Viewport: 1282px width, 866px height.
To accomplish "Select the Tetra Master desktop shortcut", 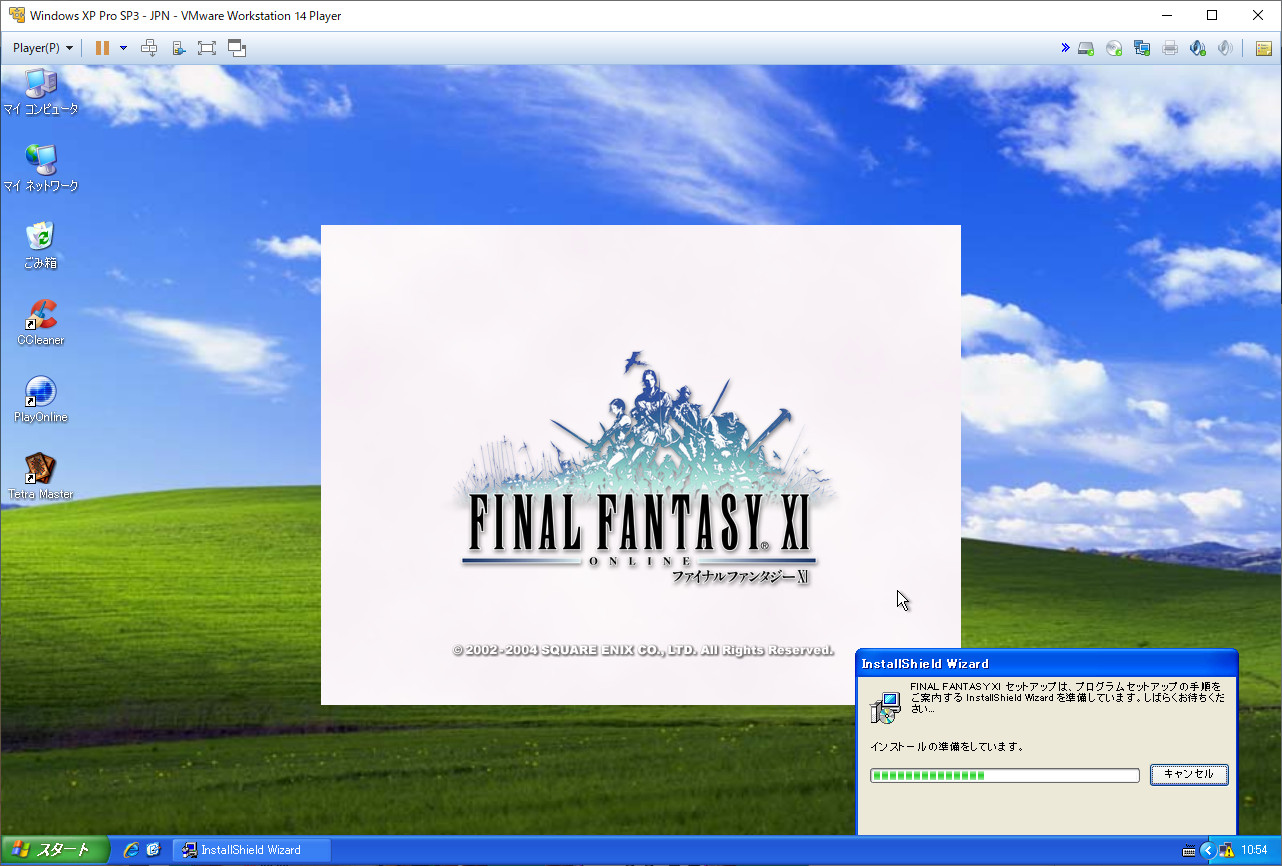I will [x=40, y=476].
